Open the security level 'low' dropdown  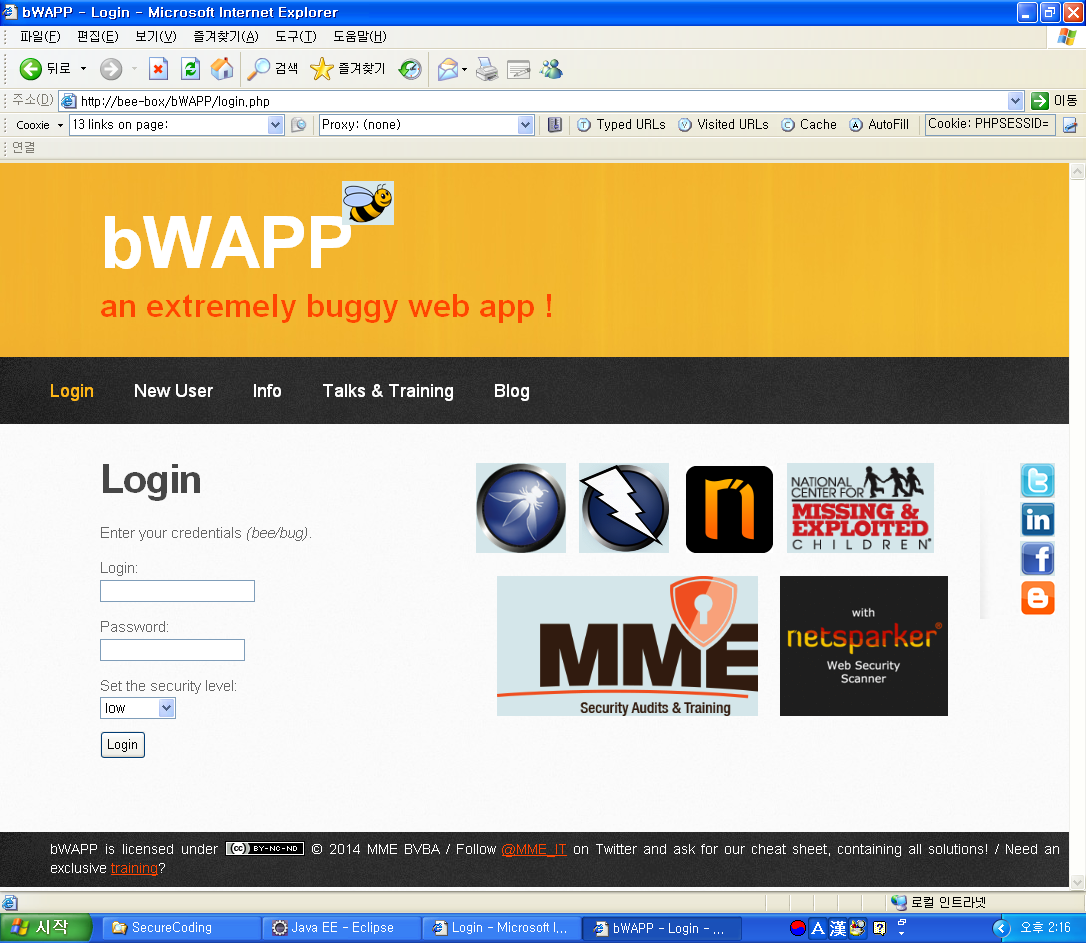[x=138, y=708]
